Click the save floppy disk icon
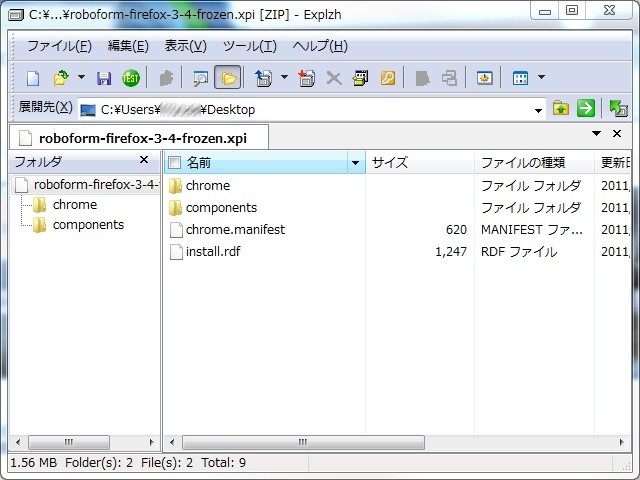This screenshot has width=640, height=480. click(x=104, y=78)
